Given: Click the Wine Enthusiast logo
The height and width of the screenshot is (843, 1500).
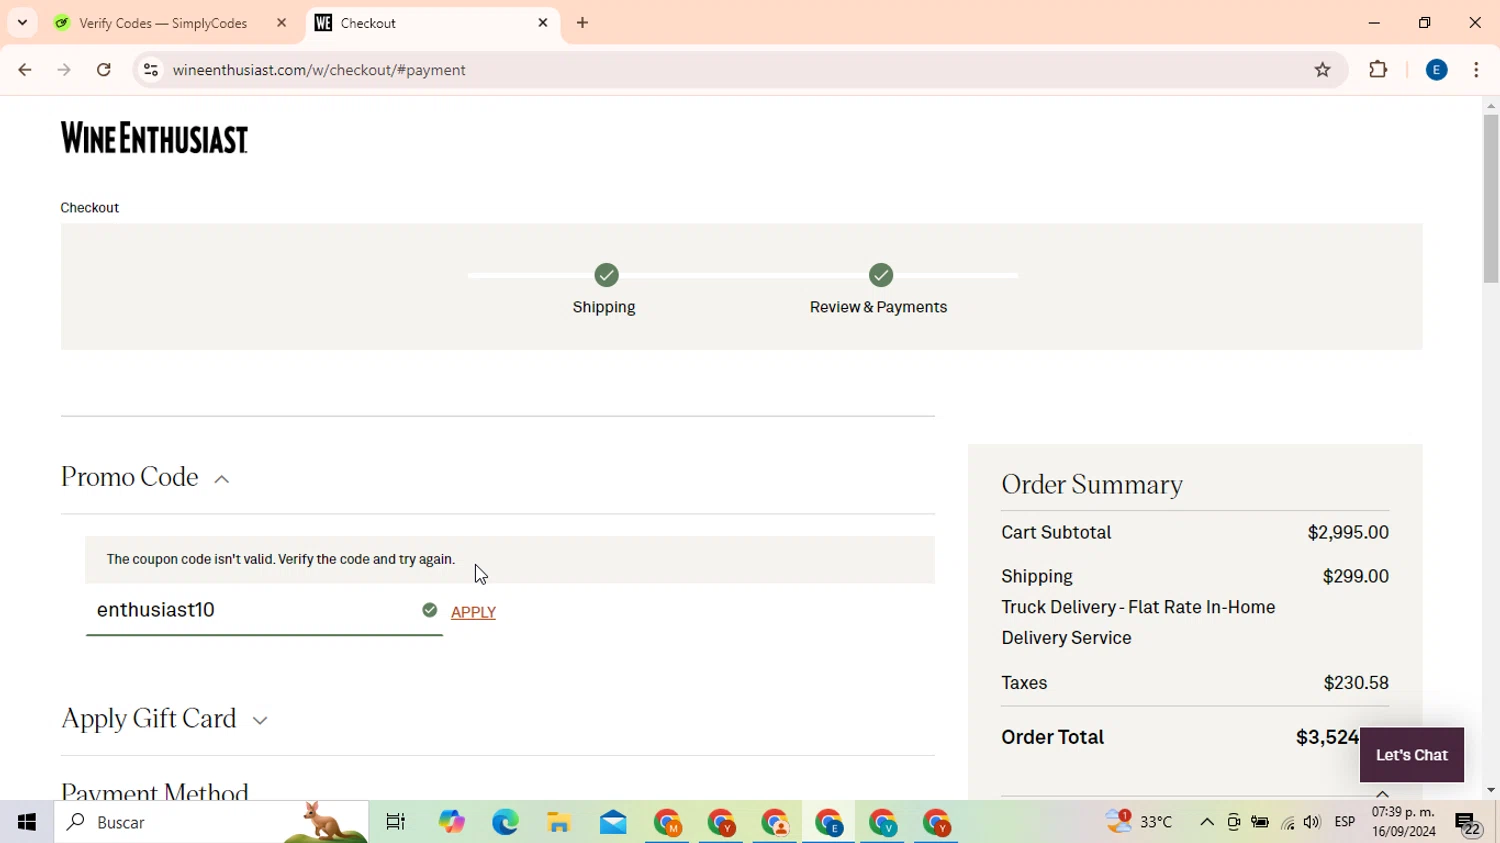Looking at the screenshot, I should [x=154, y=138].
